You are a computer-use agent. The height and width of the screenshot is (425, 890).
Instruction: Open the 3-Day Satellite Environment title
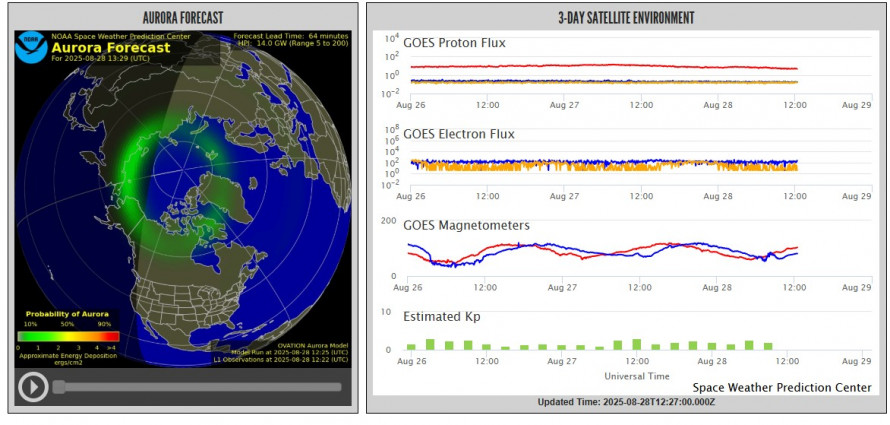(x=625, y=18)
